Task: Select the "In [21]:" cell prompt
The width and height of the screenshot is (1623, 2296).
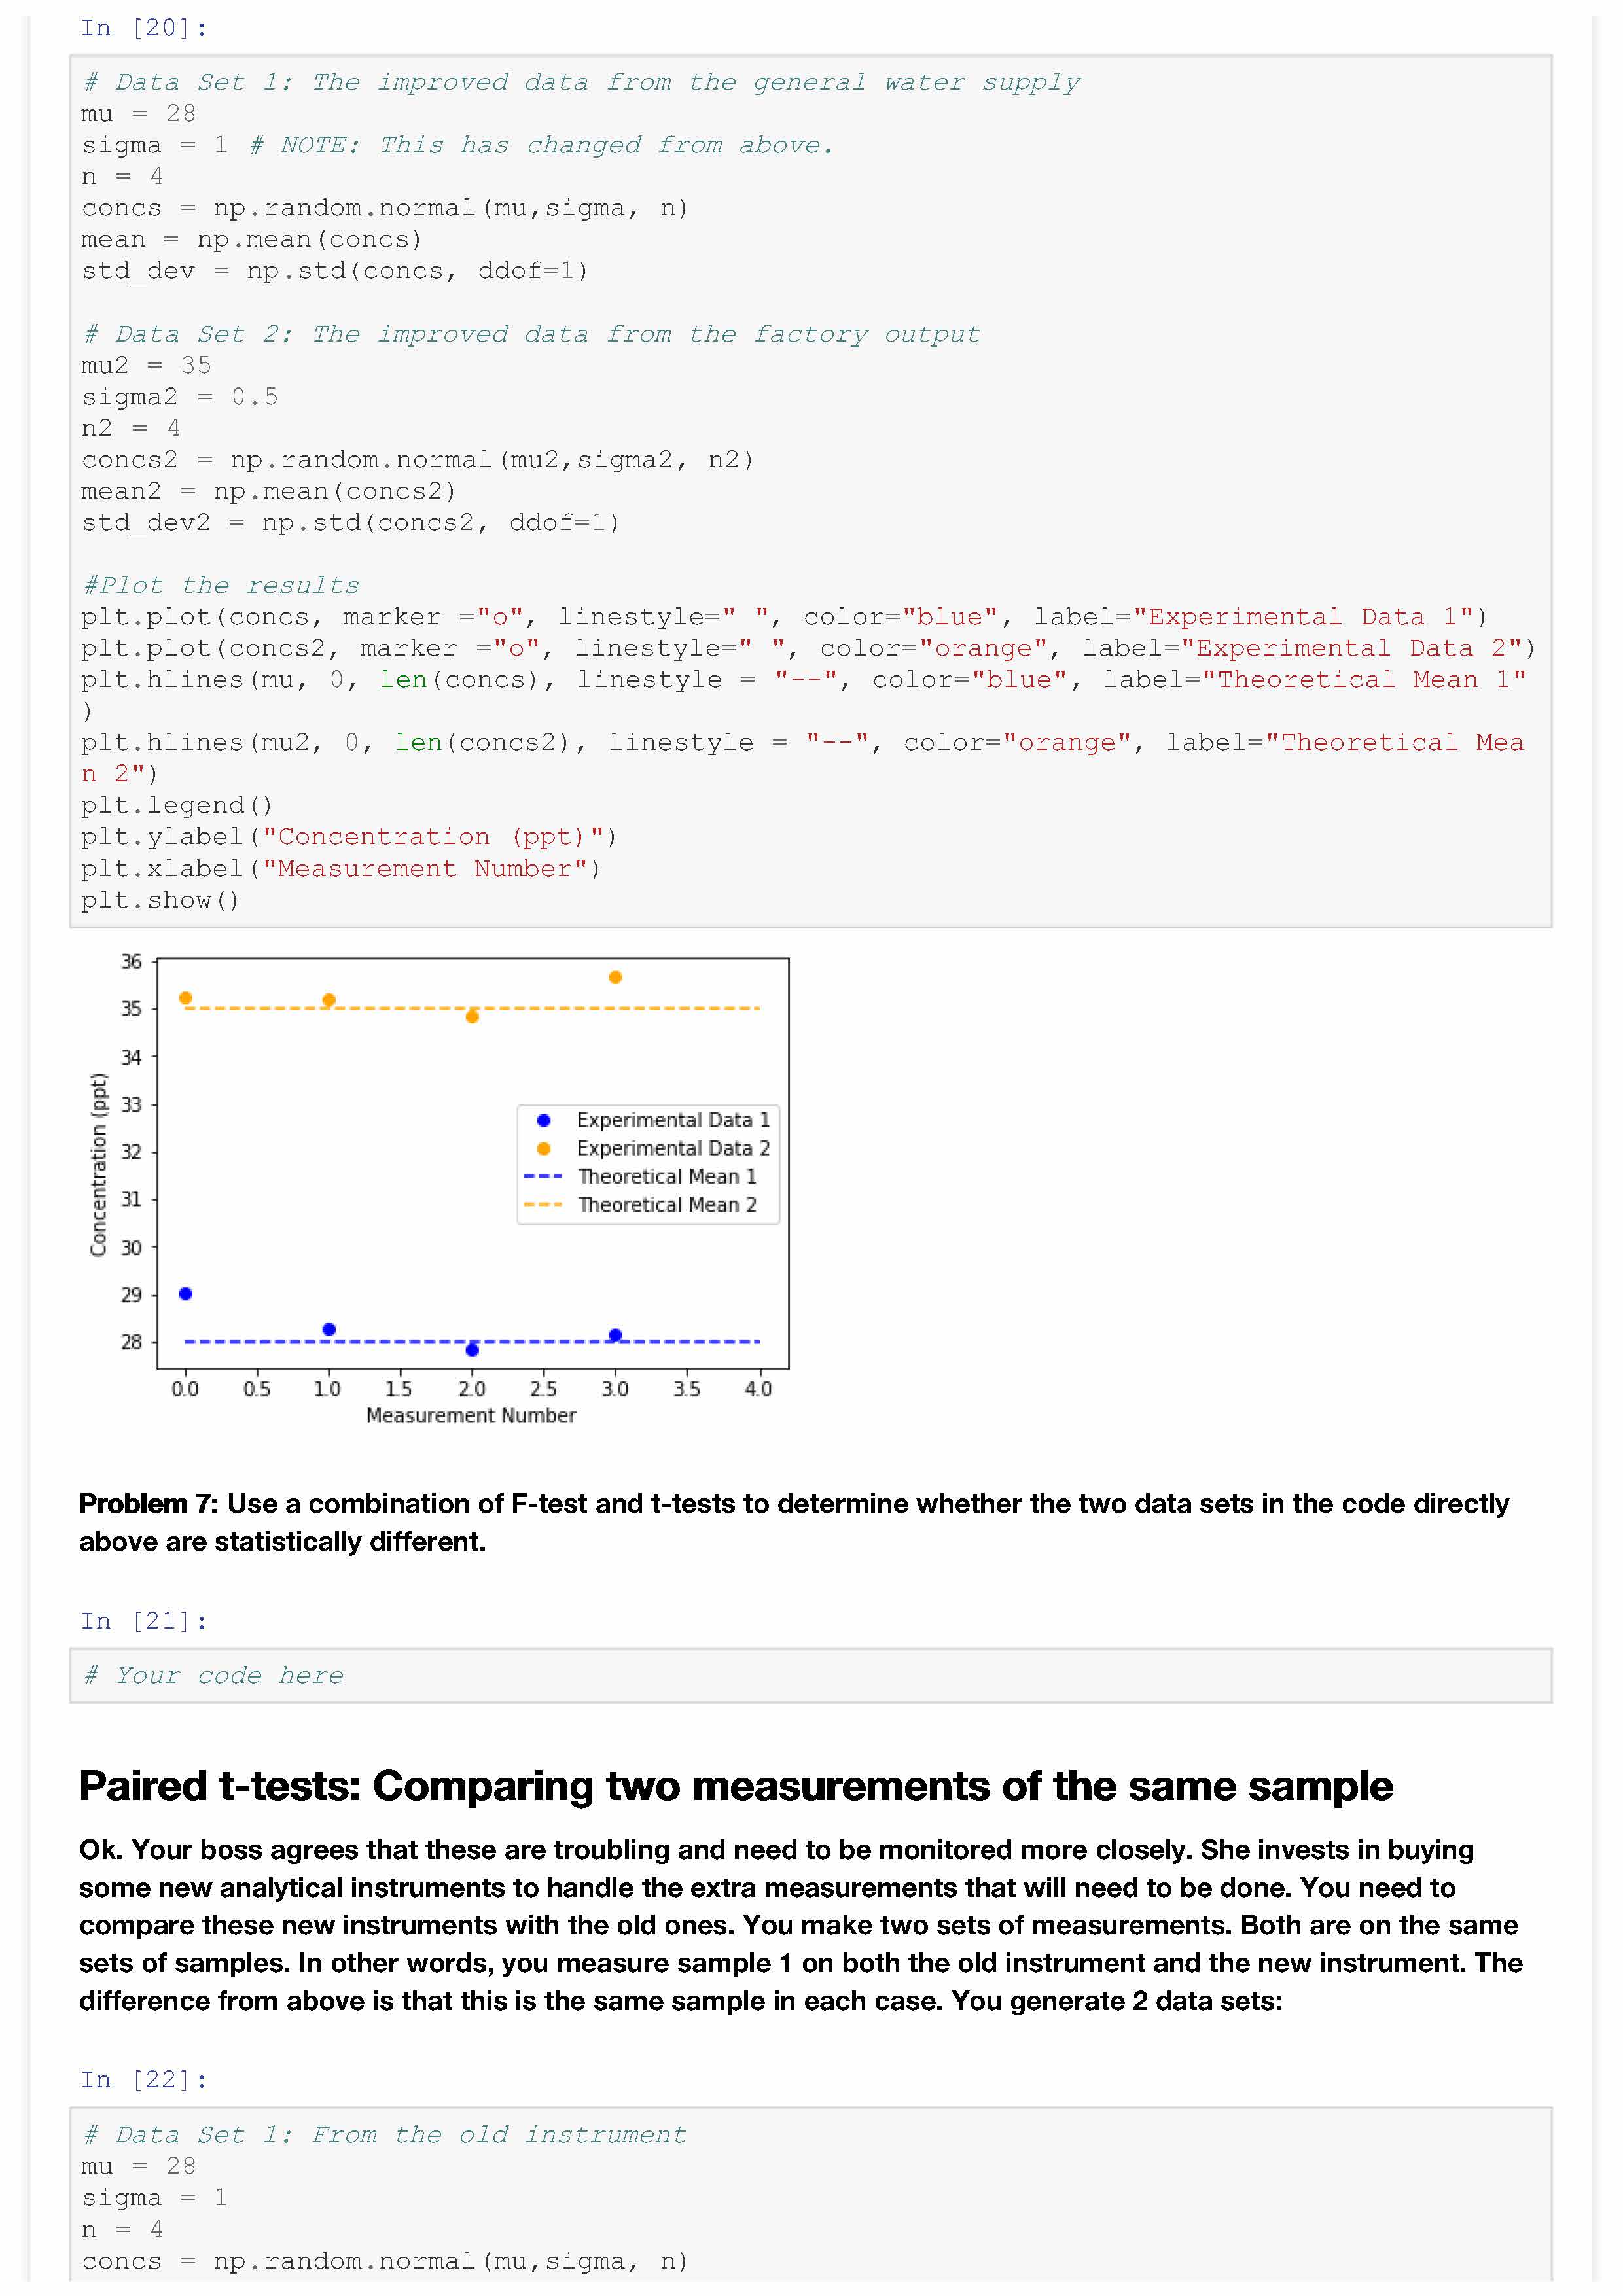Action: pos(144,1621)
